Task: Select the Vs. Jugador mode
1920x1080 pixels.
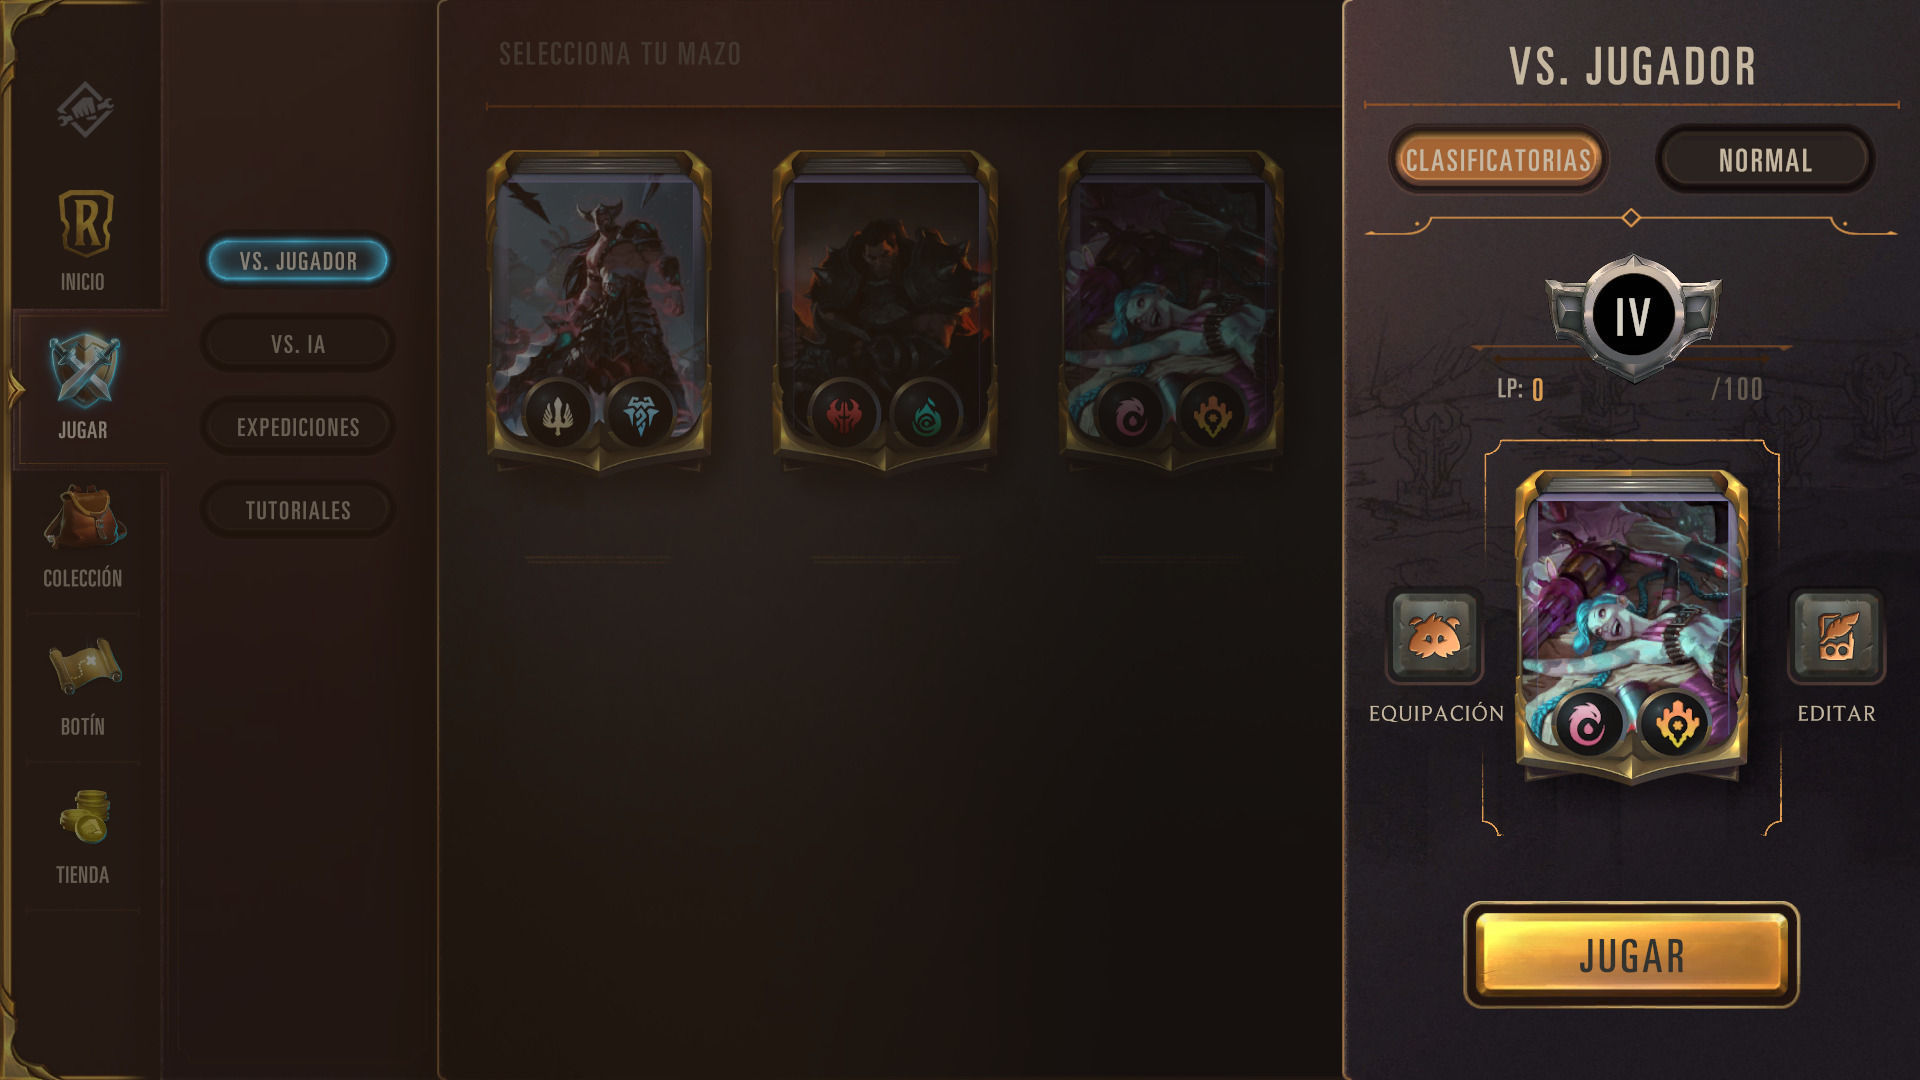Action: point(298,261)
